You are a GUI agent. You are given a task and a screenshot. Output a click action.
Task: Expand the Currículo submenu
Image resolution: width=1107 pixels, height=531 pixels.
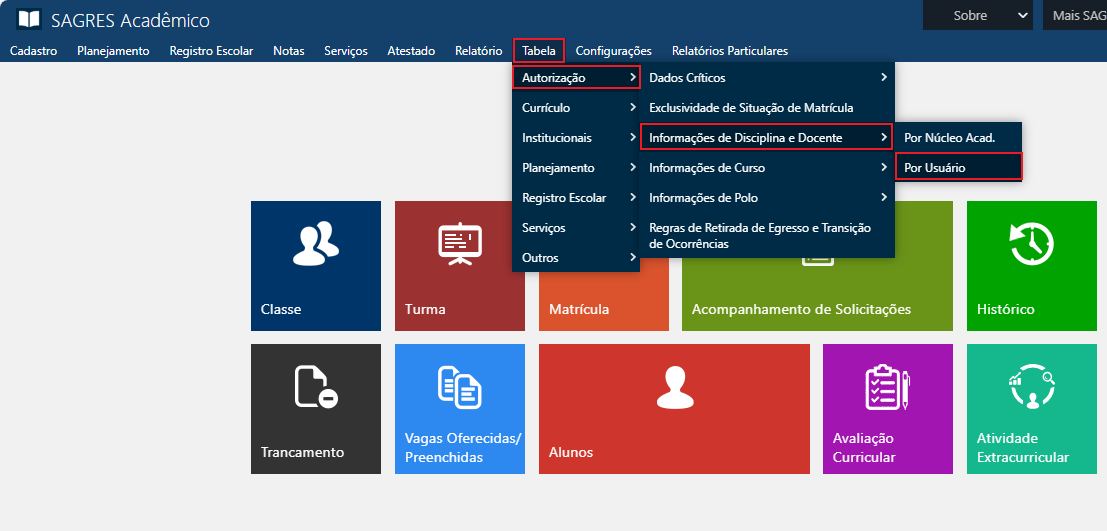[575, 108]
